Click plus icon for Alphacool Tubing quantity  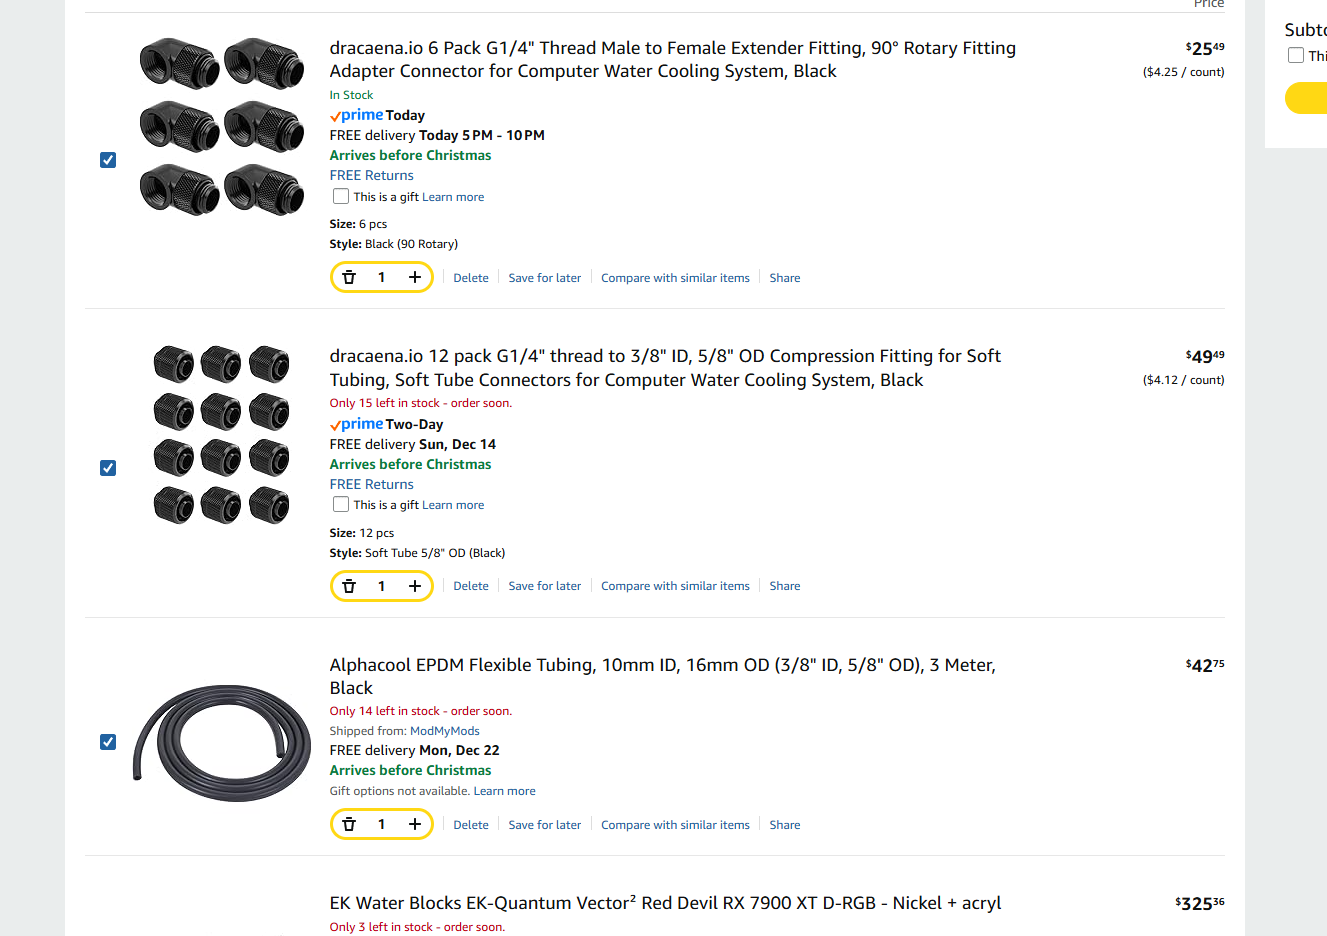point(415,824)
